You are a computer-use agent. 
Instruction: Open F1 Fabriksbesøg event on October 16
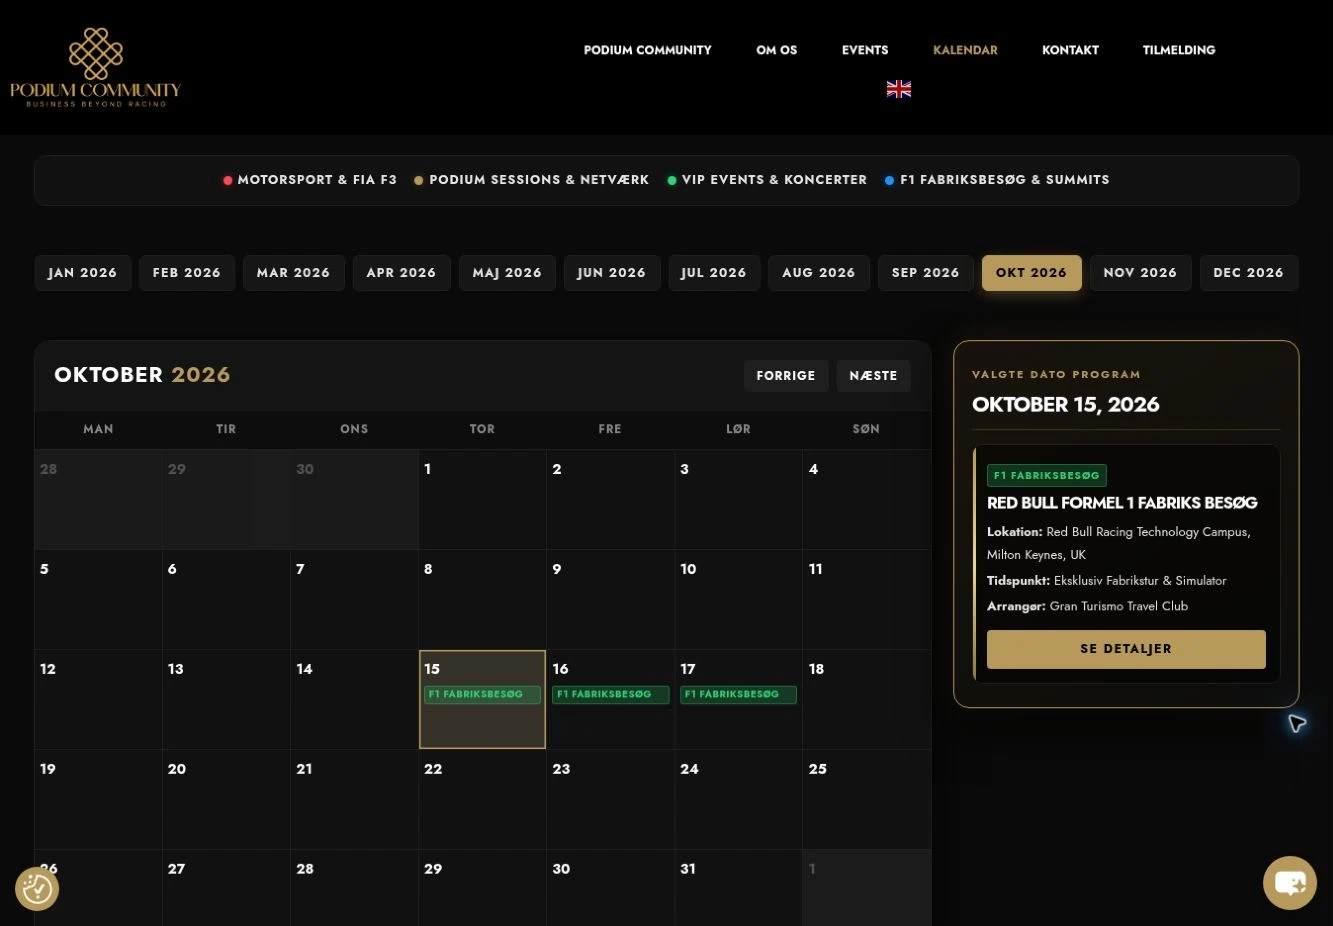tap(610, 694)
